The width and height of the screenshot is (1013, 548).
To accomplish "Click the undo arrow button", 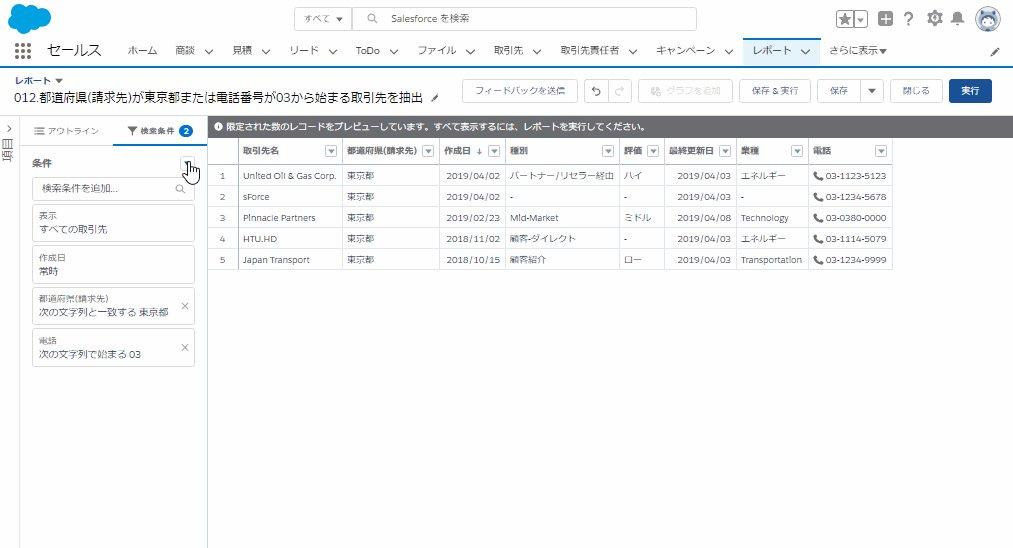I will point(596,91).
